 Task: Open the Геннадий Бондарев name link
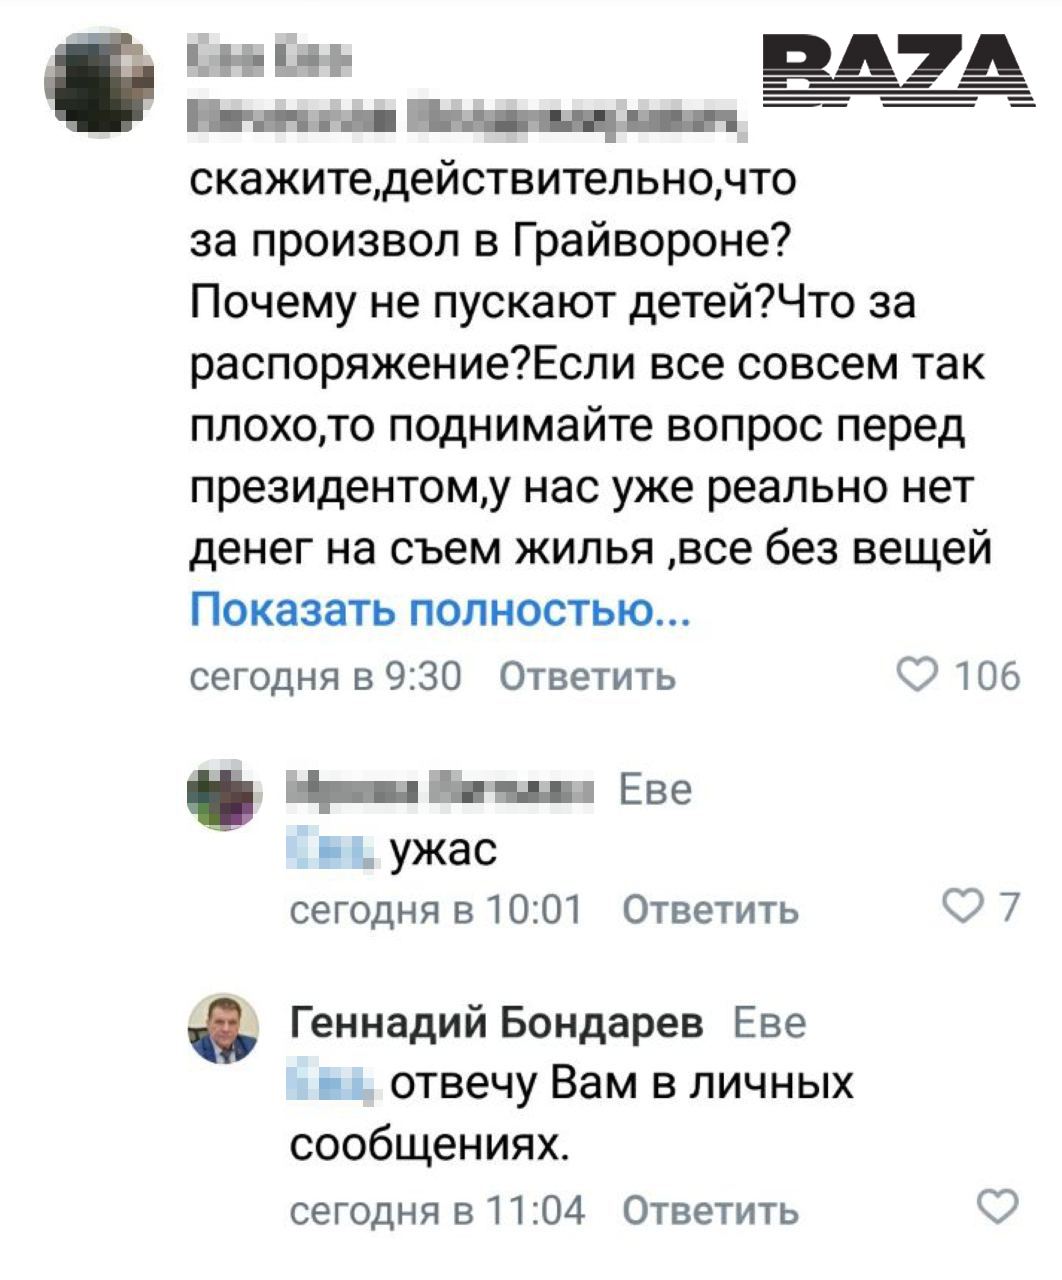pos(496,1023)
